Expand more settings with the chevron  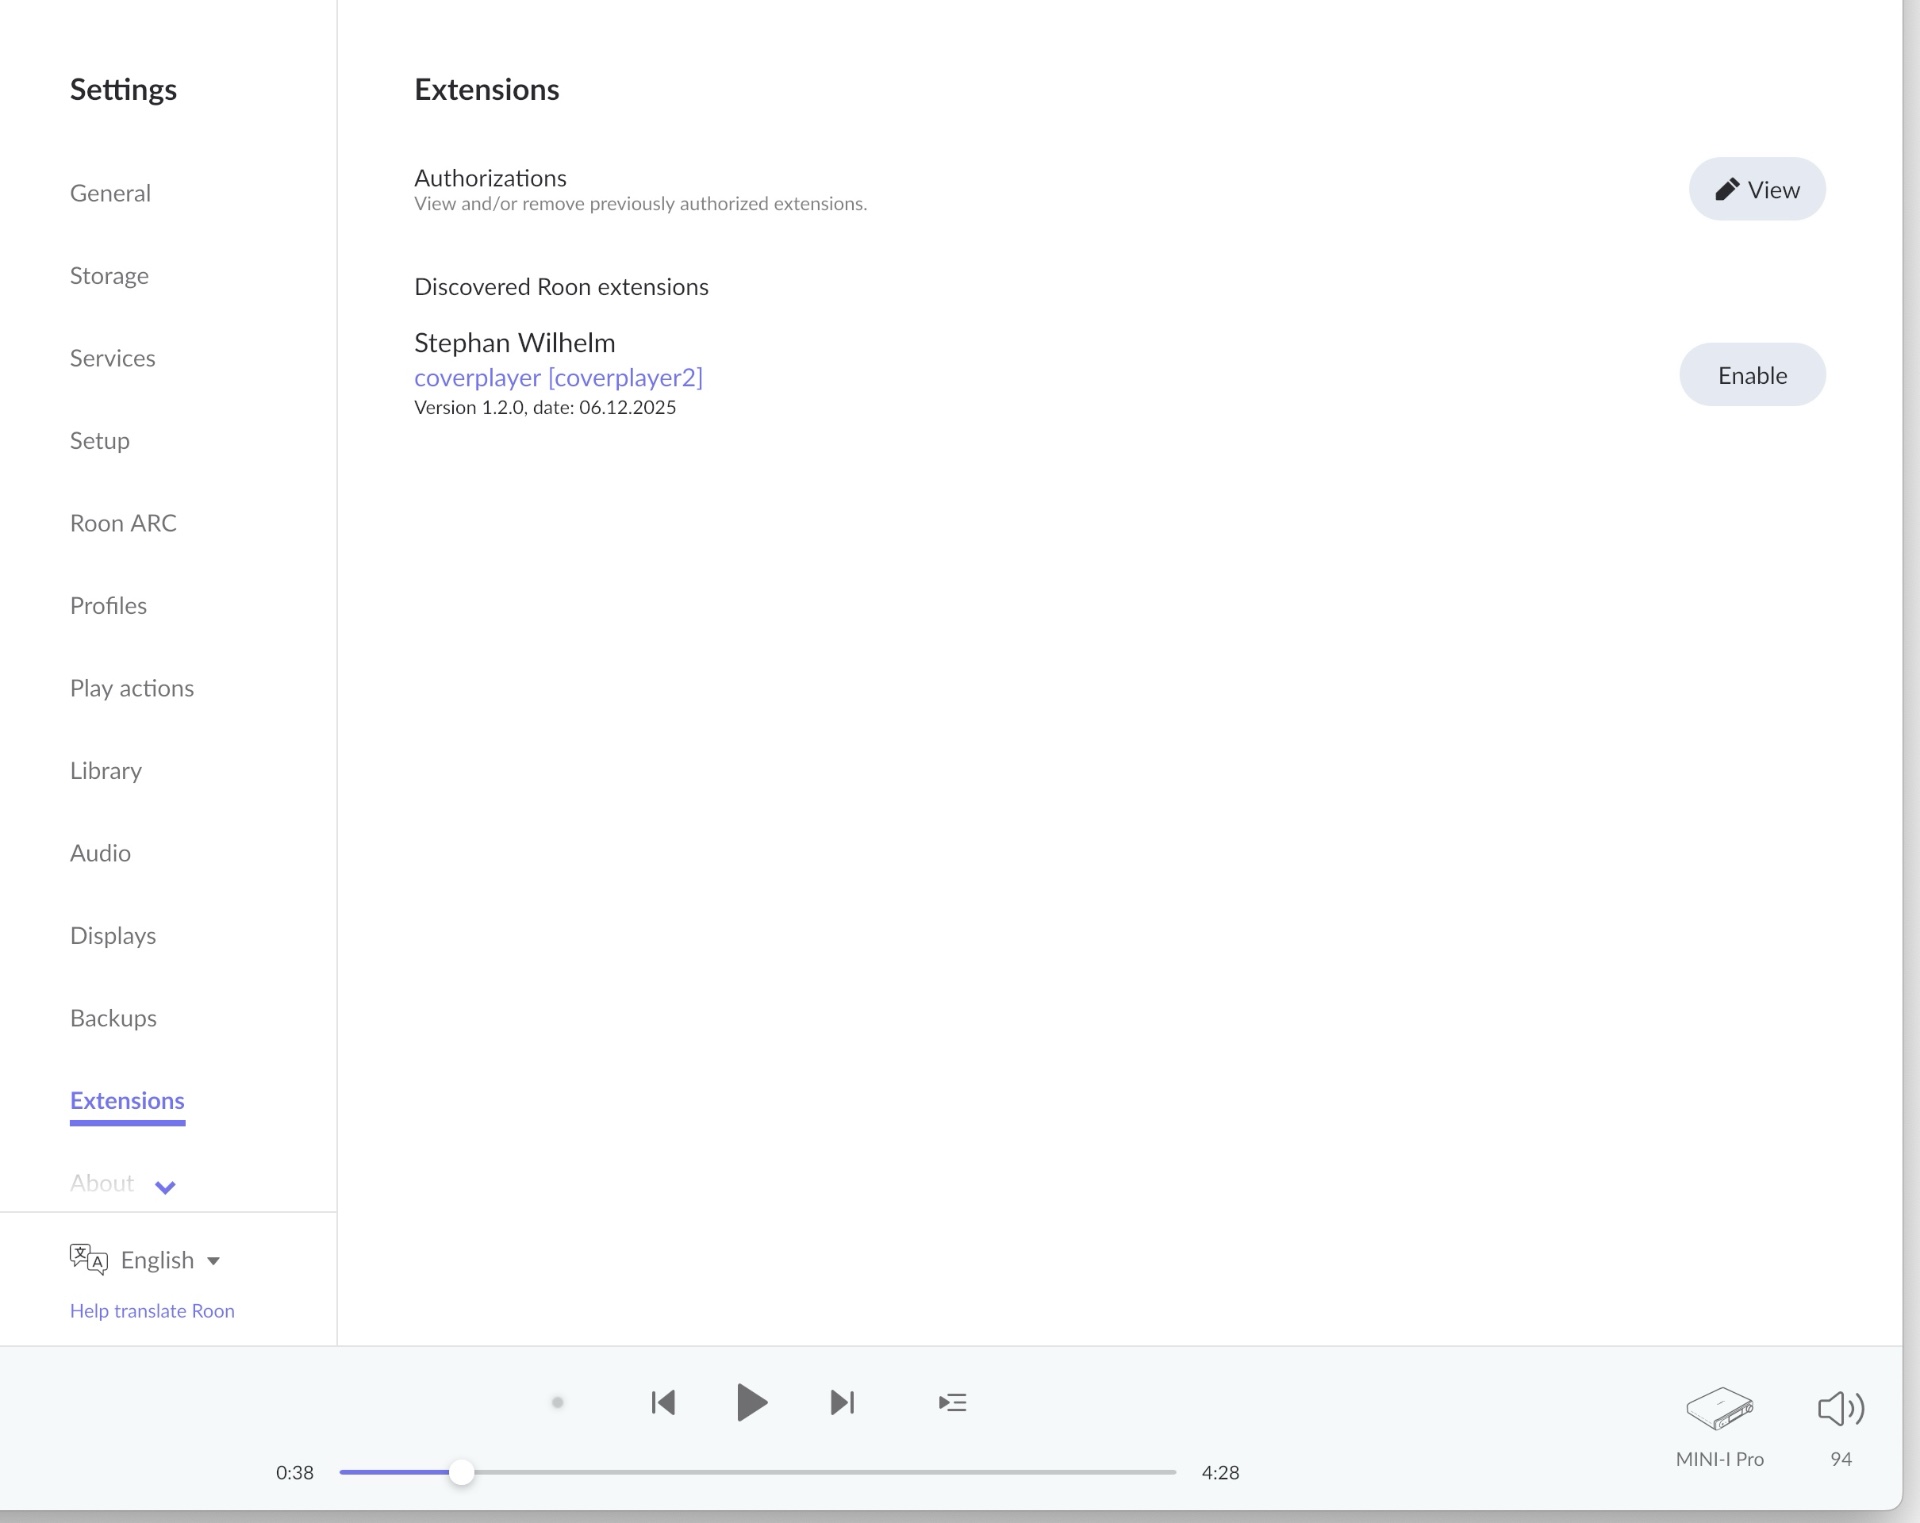coord(165,1187)
